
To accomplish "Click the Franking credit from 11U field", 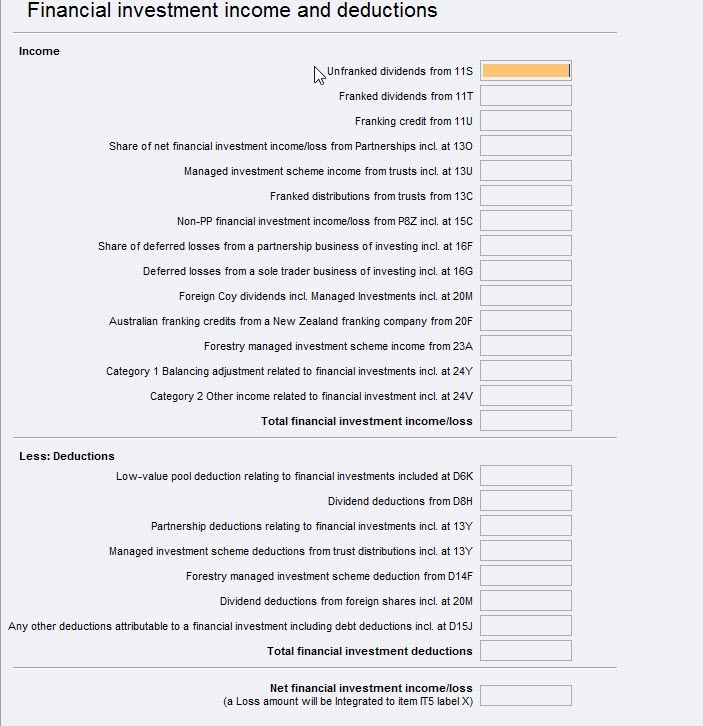I will coord(525,121).
